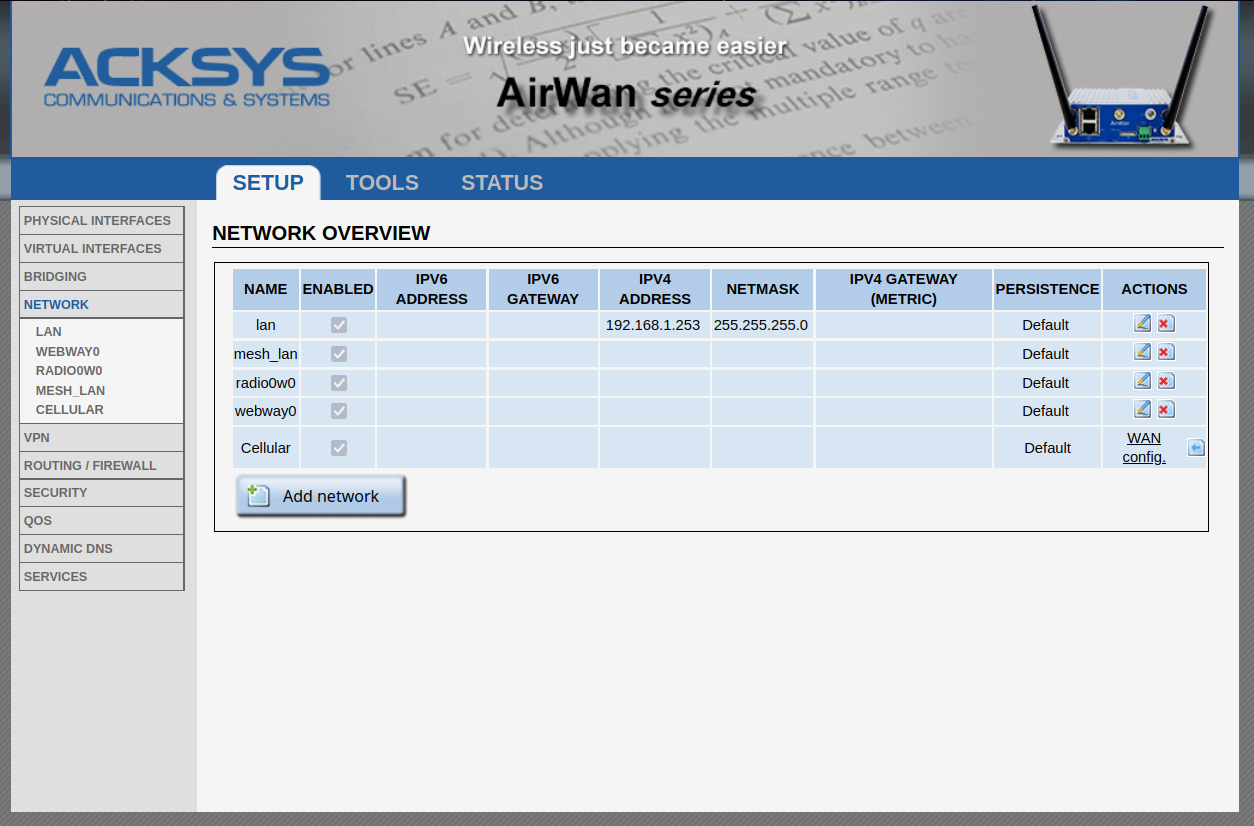Edit the webway0 network row
The image size is (1254, 826).
[1142, 409]
